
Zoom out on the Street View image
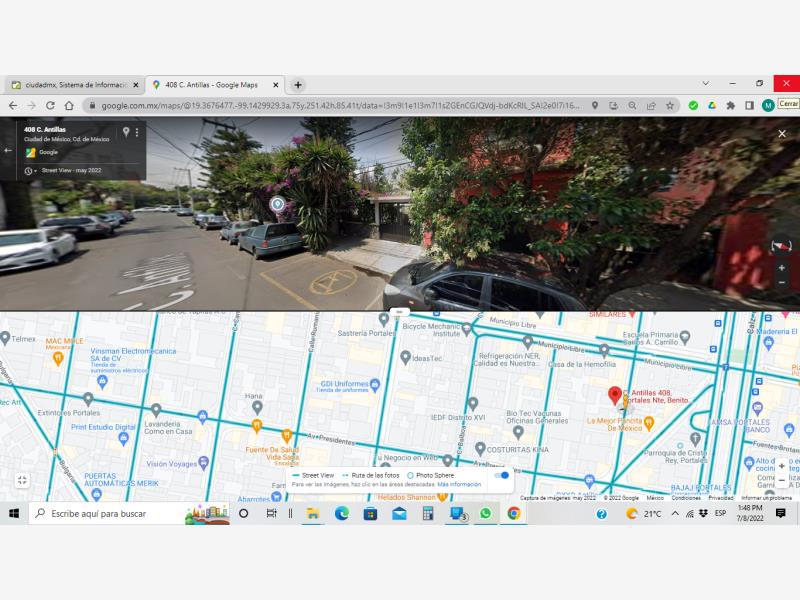[782, 282]
